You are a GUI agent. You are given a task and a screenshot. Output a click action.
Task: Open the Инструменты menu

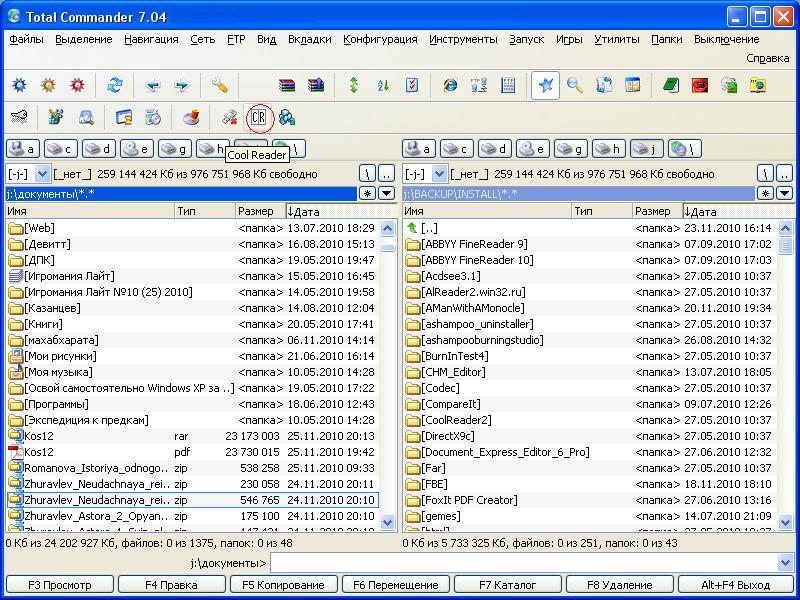click(463, 39)
